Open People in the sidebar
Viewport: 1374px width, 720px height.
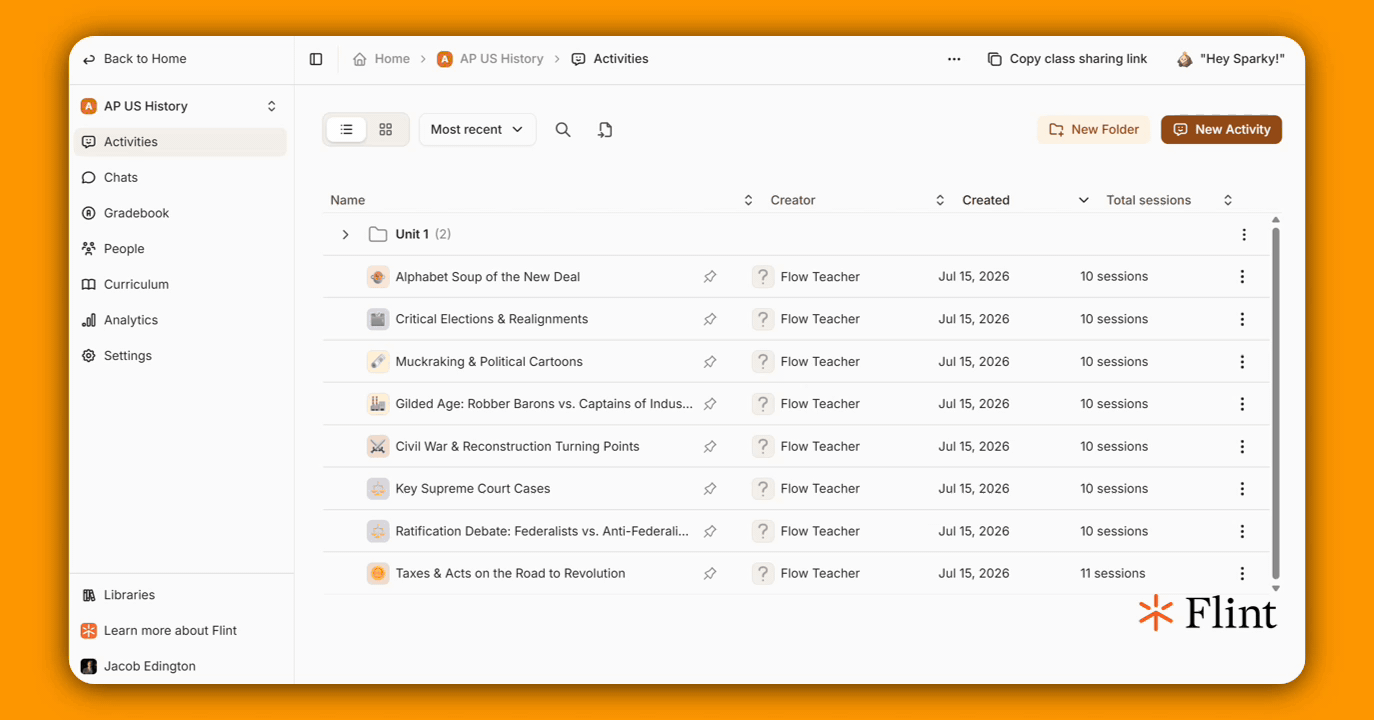coord(181,249)
